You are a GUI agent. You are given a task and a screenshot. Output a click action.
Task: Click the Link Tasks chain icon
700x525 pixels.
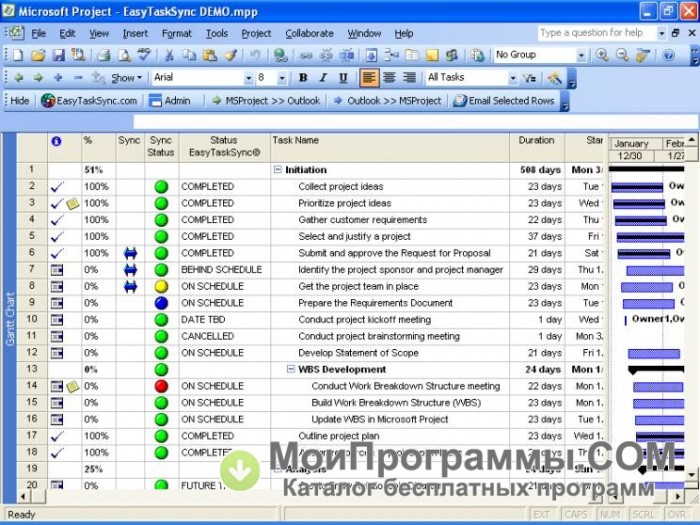pos(306,55)
